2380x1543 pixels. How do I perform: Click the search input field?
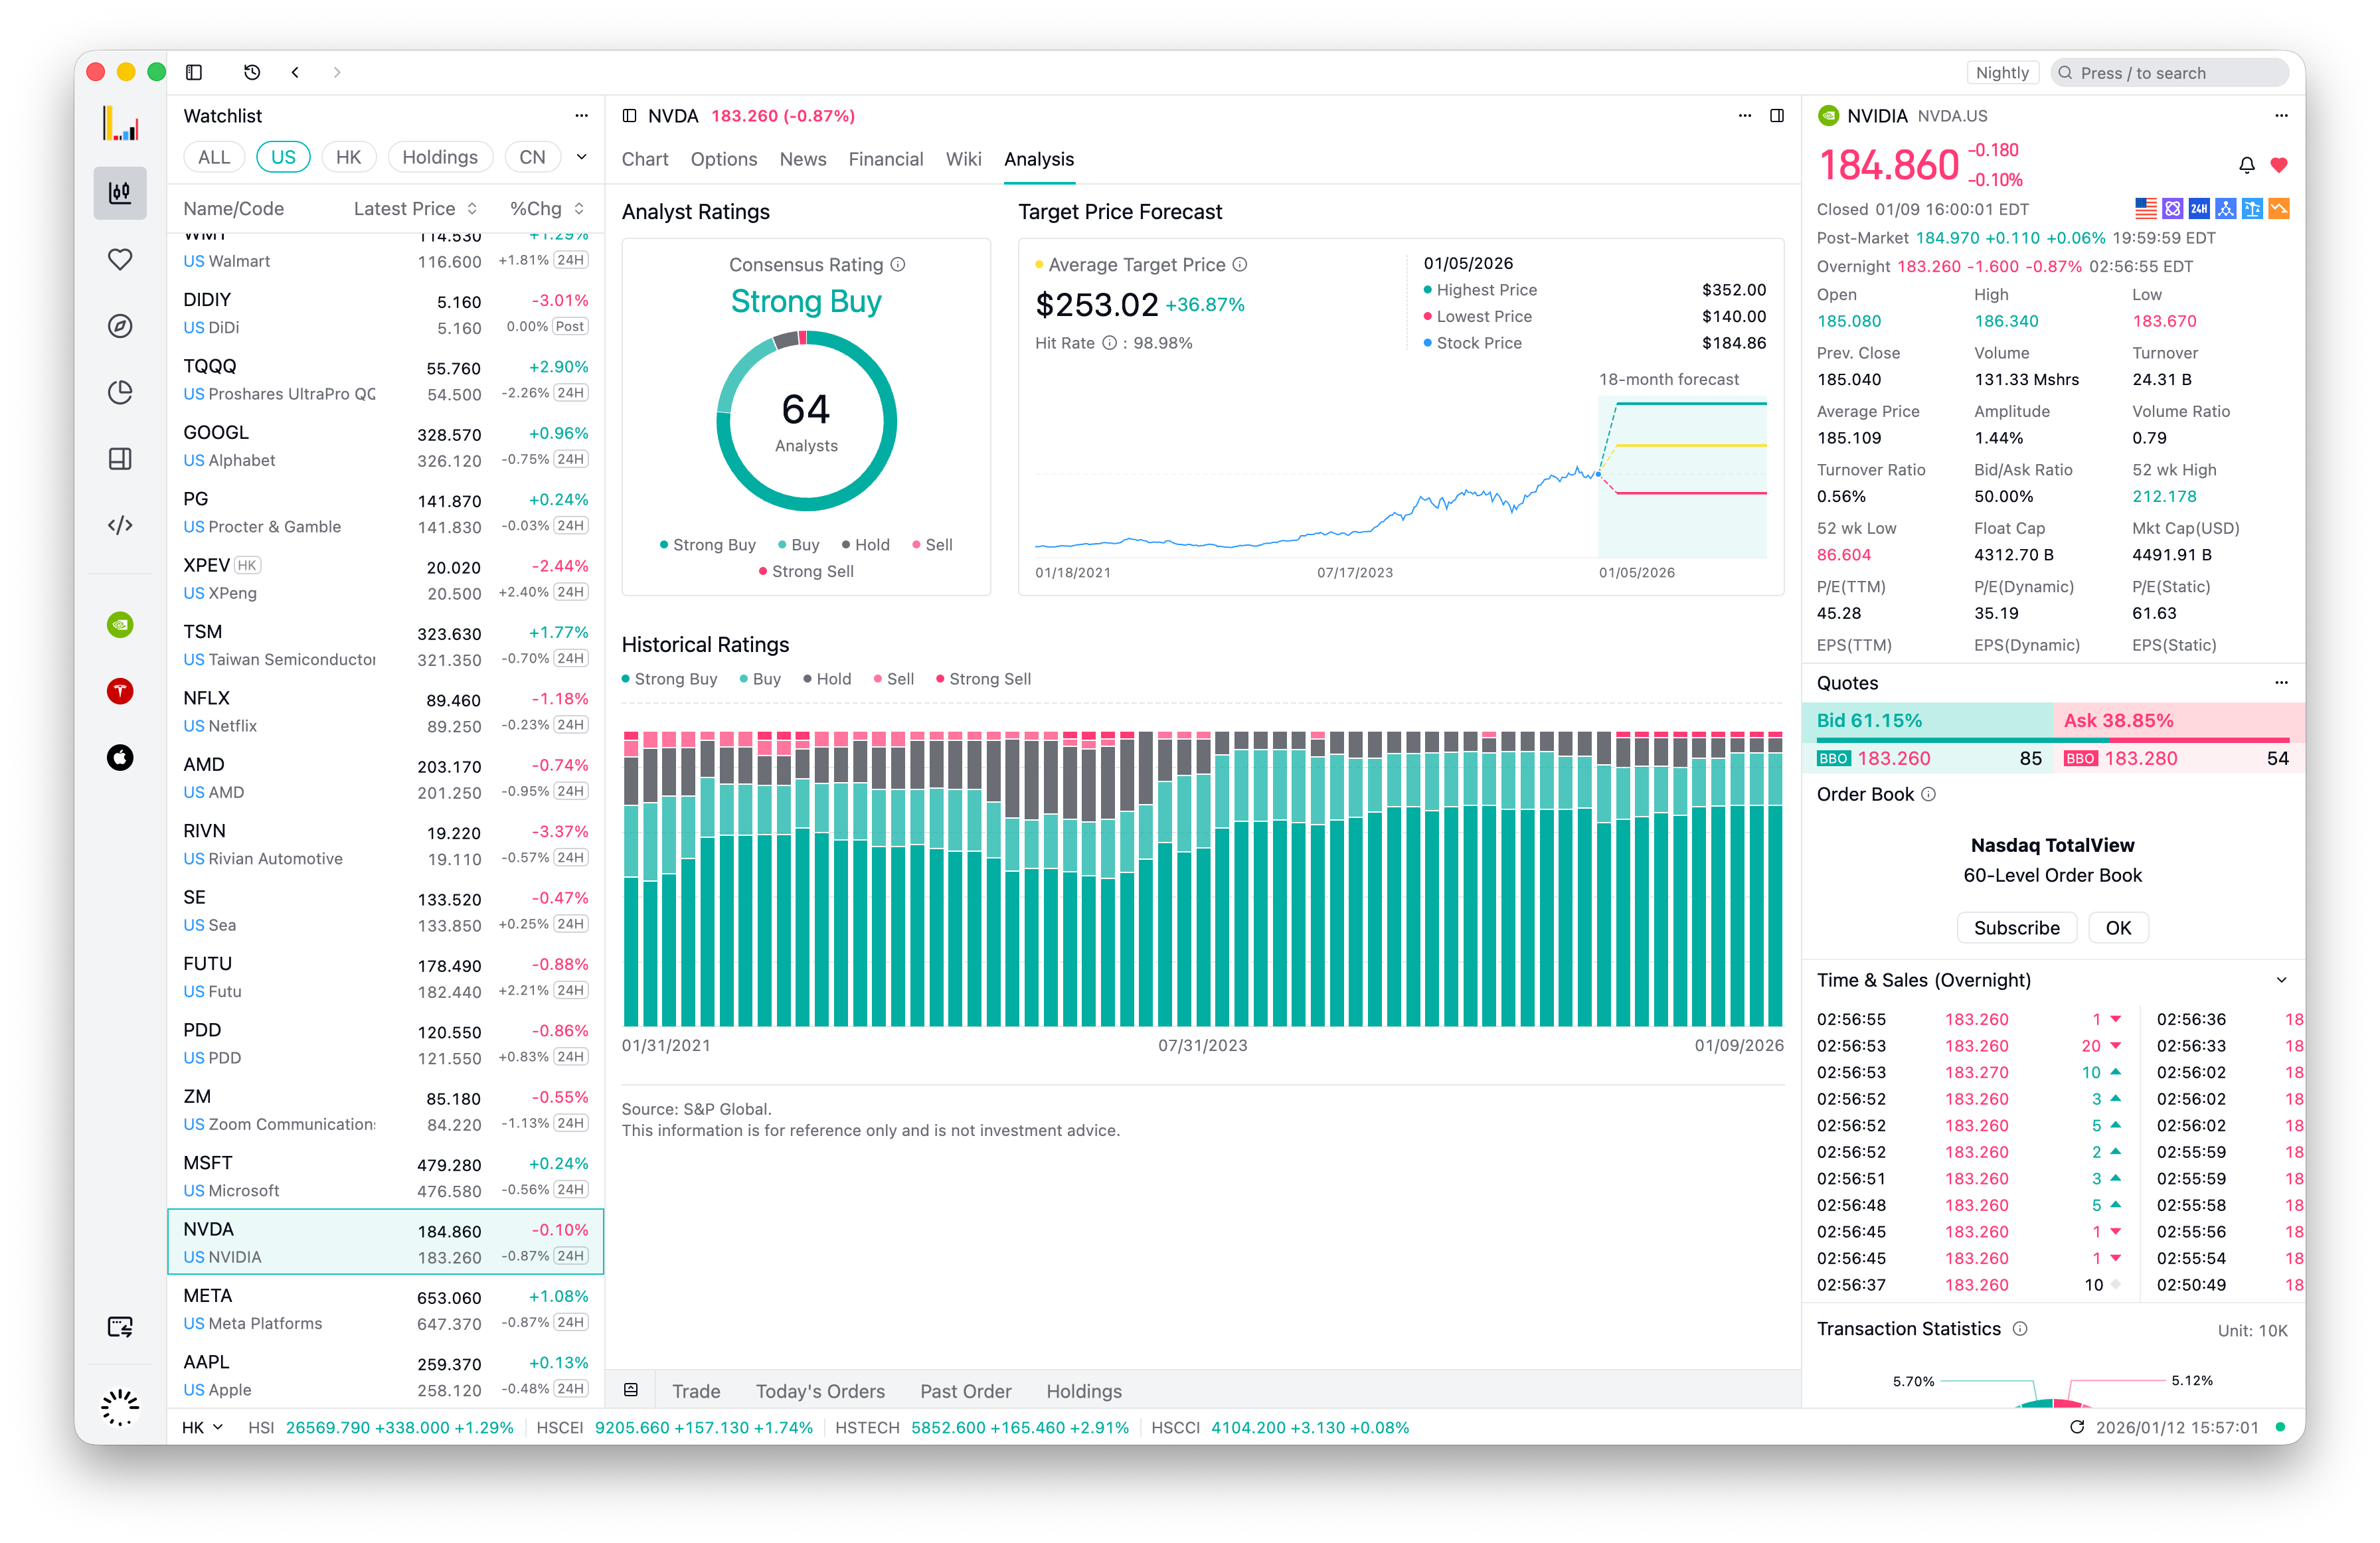[x=2170, y=73]
